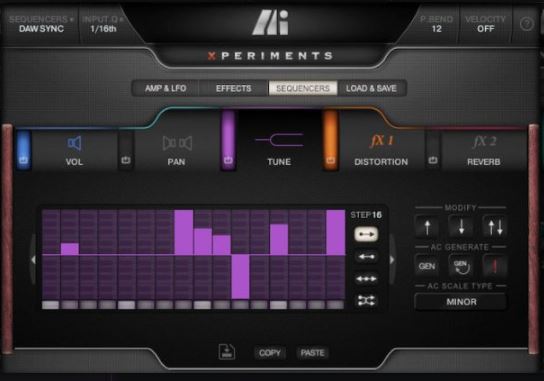
Task: Toggle the PAN sequencer power switch
Action: pyautogui.click(x=126, y=150)
